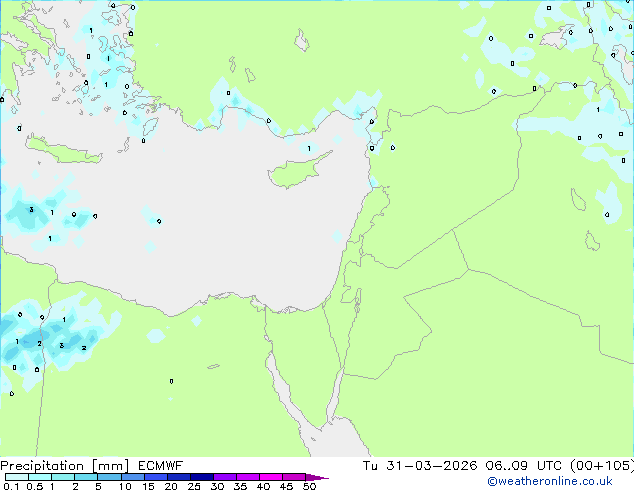Click the date 'Tu 31-03-2026' in footer
The height and width of the screenshot is (490, 634).
[420, 466]
